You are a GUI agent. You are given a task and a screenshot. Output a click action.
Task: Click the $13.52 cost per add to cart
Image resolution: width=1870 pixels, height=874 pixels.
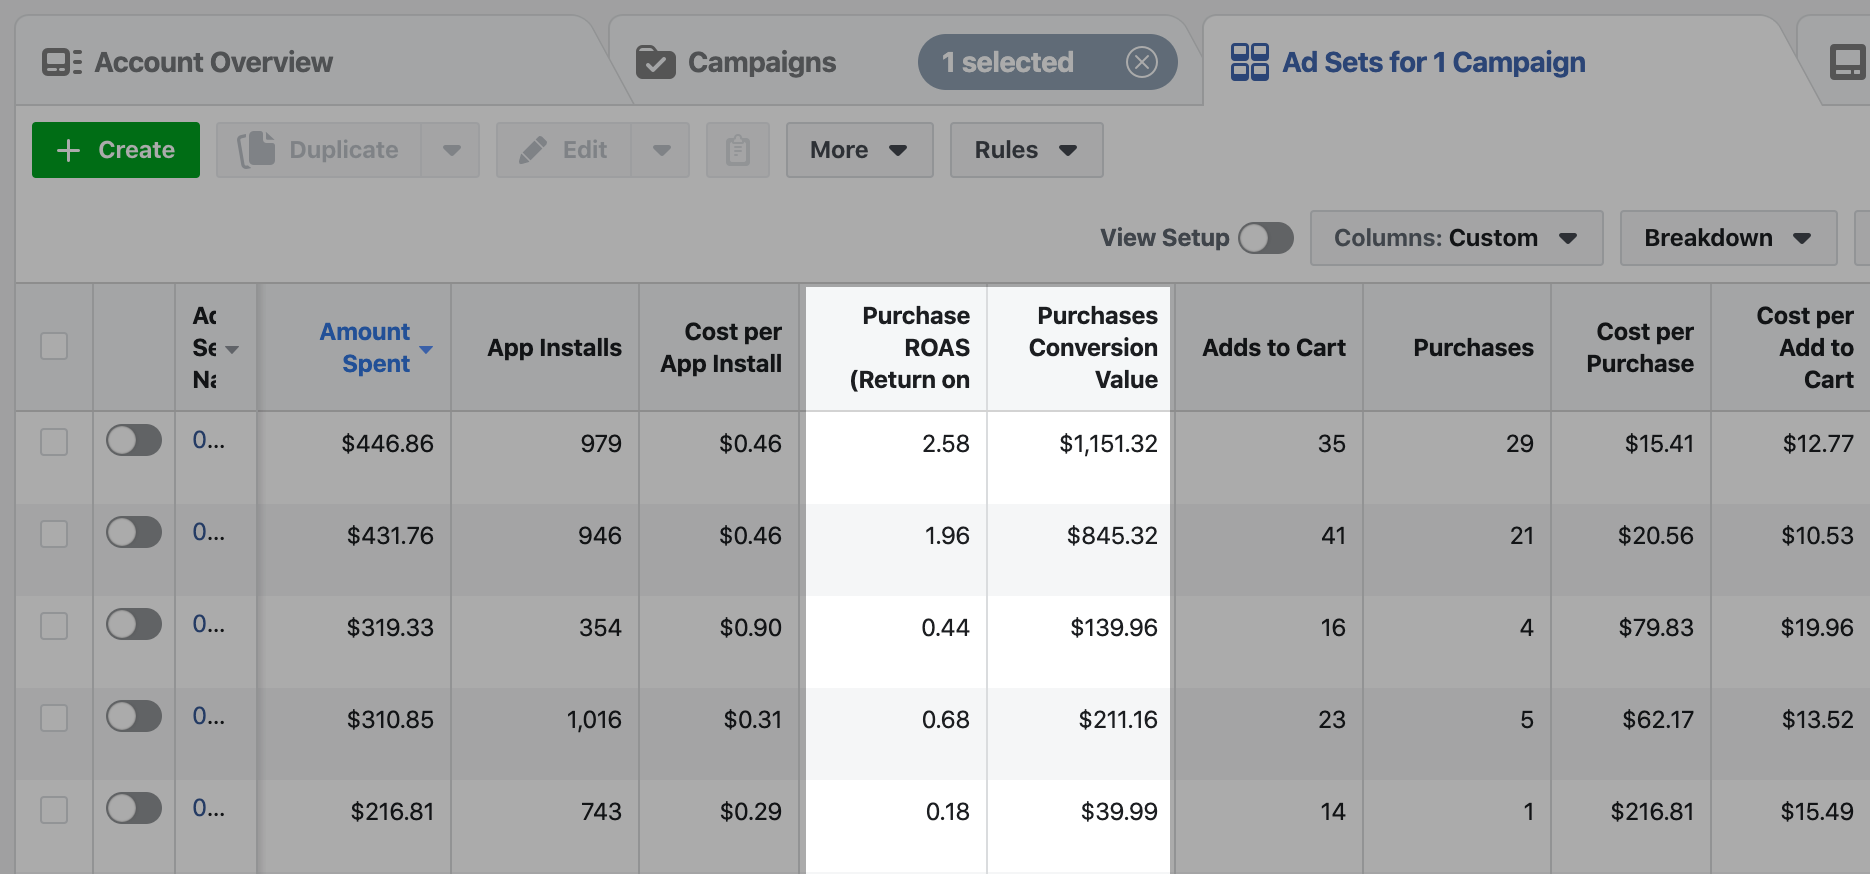tap(1817, 720)
